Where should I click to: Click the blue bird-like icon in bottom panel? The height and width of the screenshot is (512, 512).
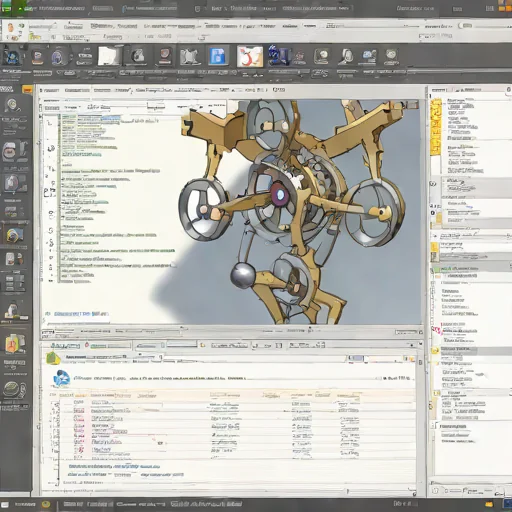(62, 379)
